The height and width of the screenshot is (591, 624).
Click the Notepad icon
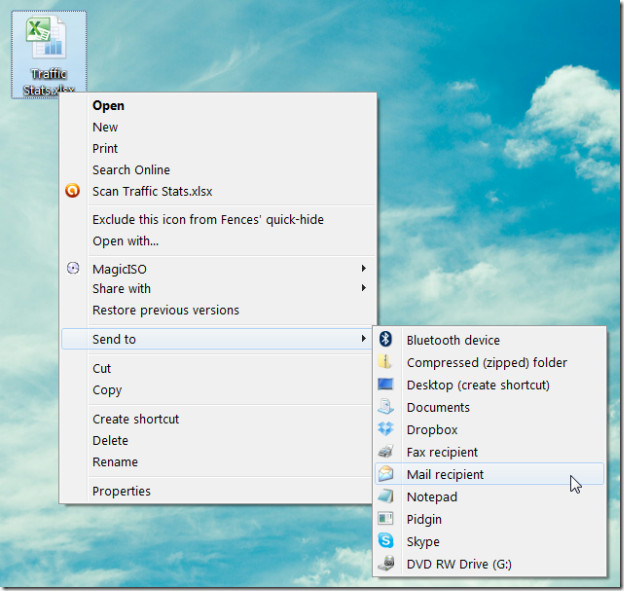tap(385, 496)
